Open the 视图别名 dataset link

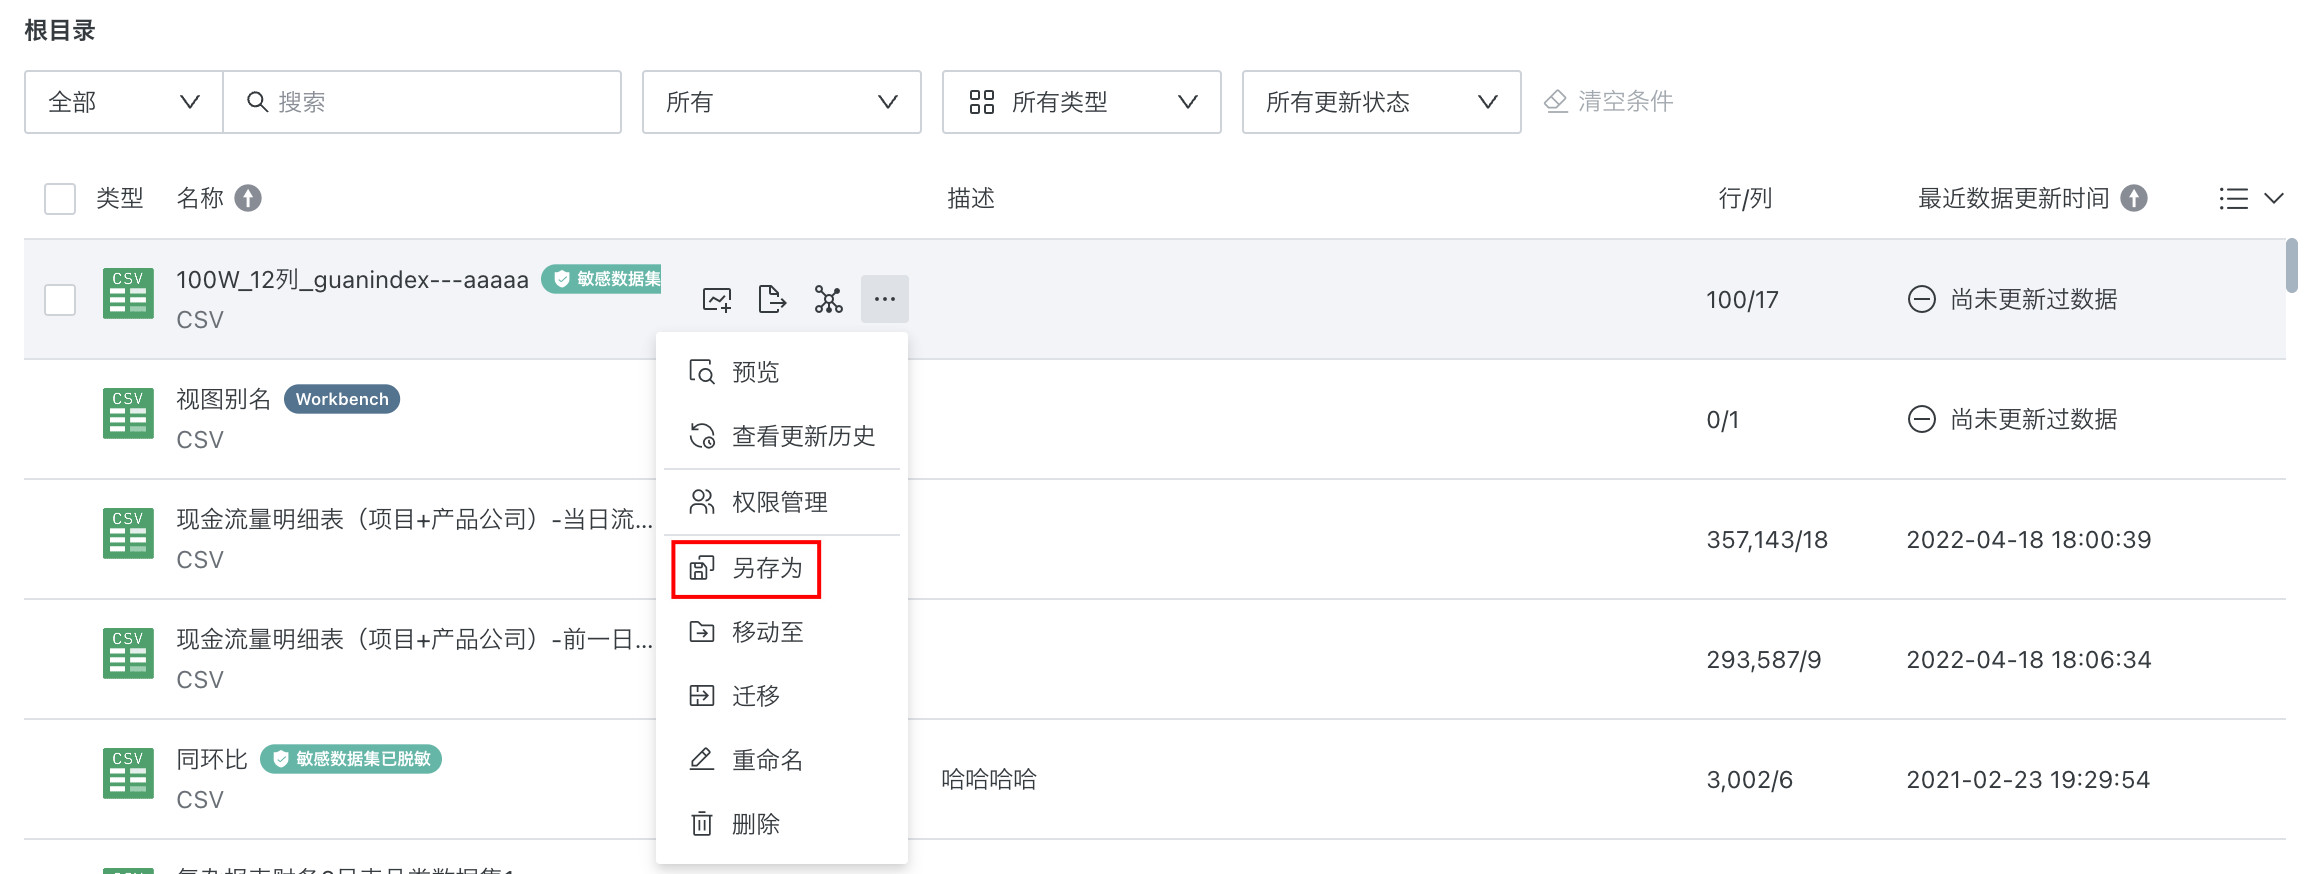click(x=224, y=399)
